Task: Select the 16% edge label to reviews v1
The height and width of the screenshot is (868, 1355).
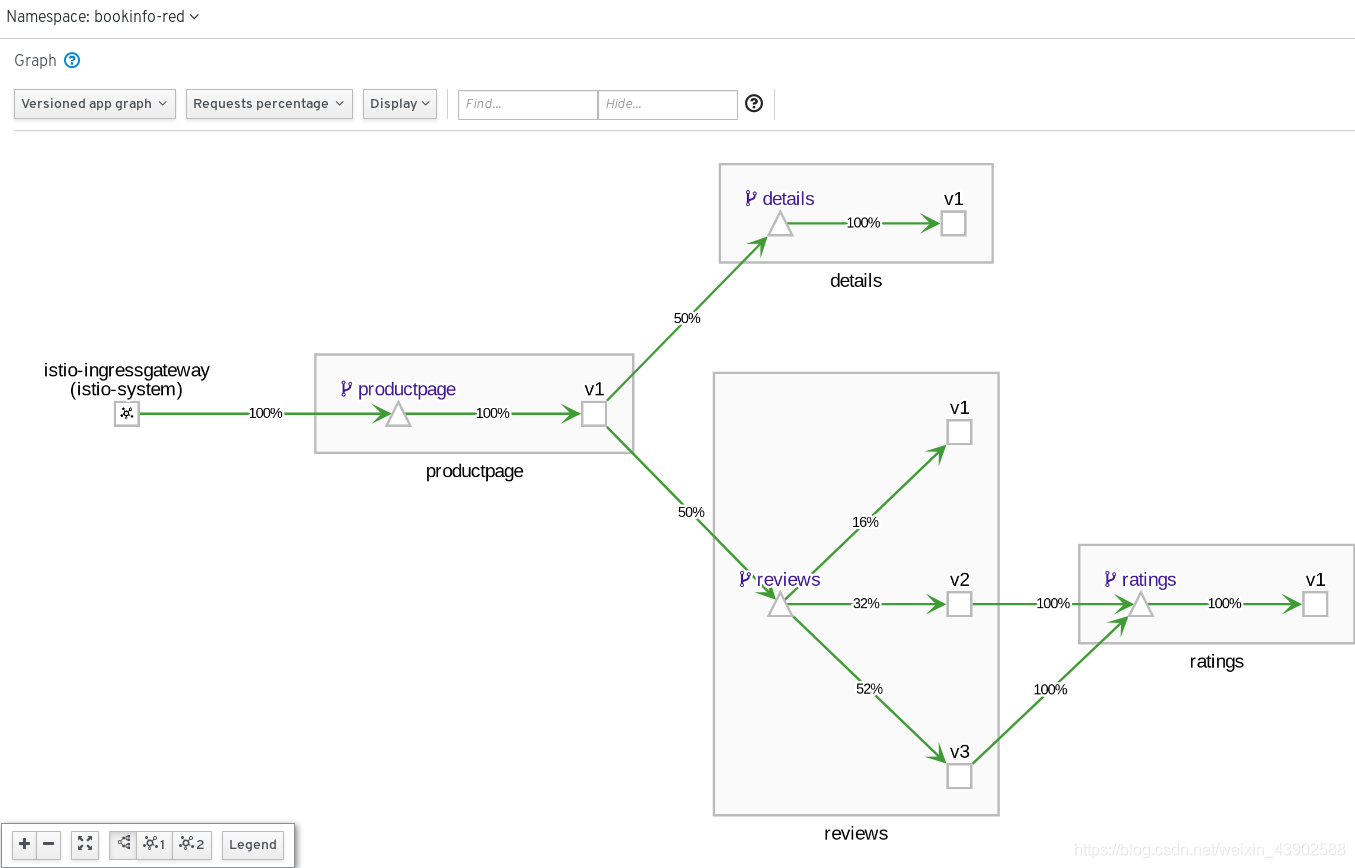Action: [865, 522]
